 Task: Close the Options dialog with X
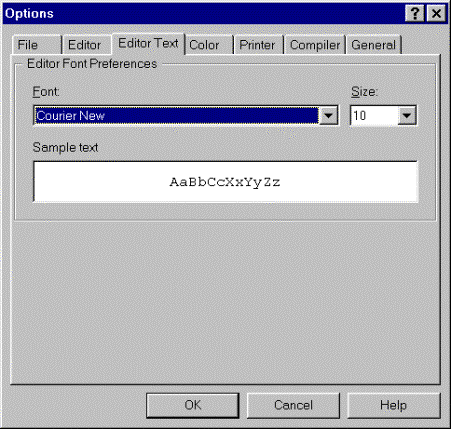(x=436, y=14)
